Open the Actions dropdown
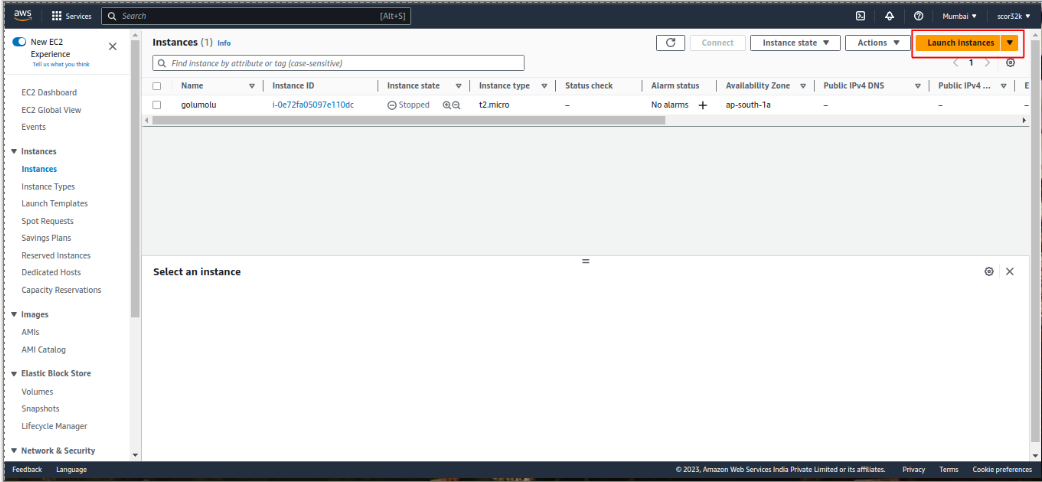Screen dimensions: 1042x482 878,43
